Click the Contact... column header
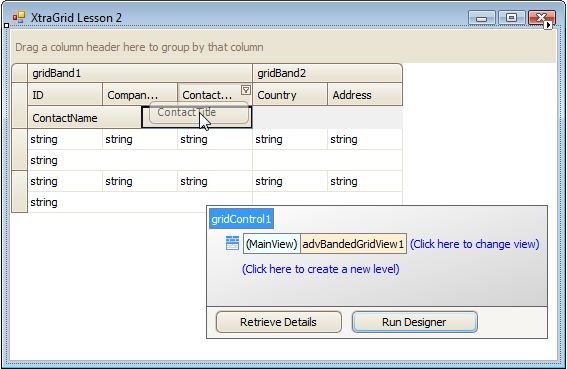The width and height of the screenshot is (567, 369). [215, 95]
